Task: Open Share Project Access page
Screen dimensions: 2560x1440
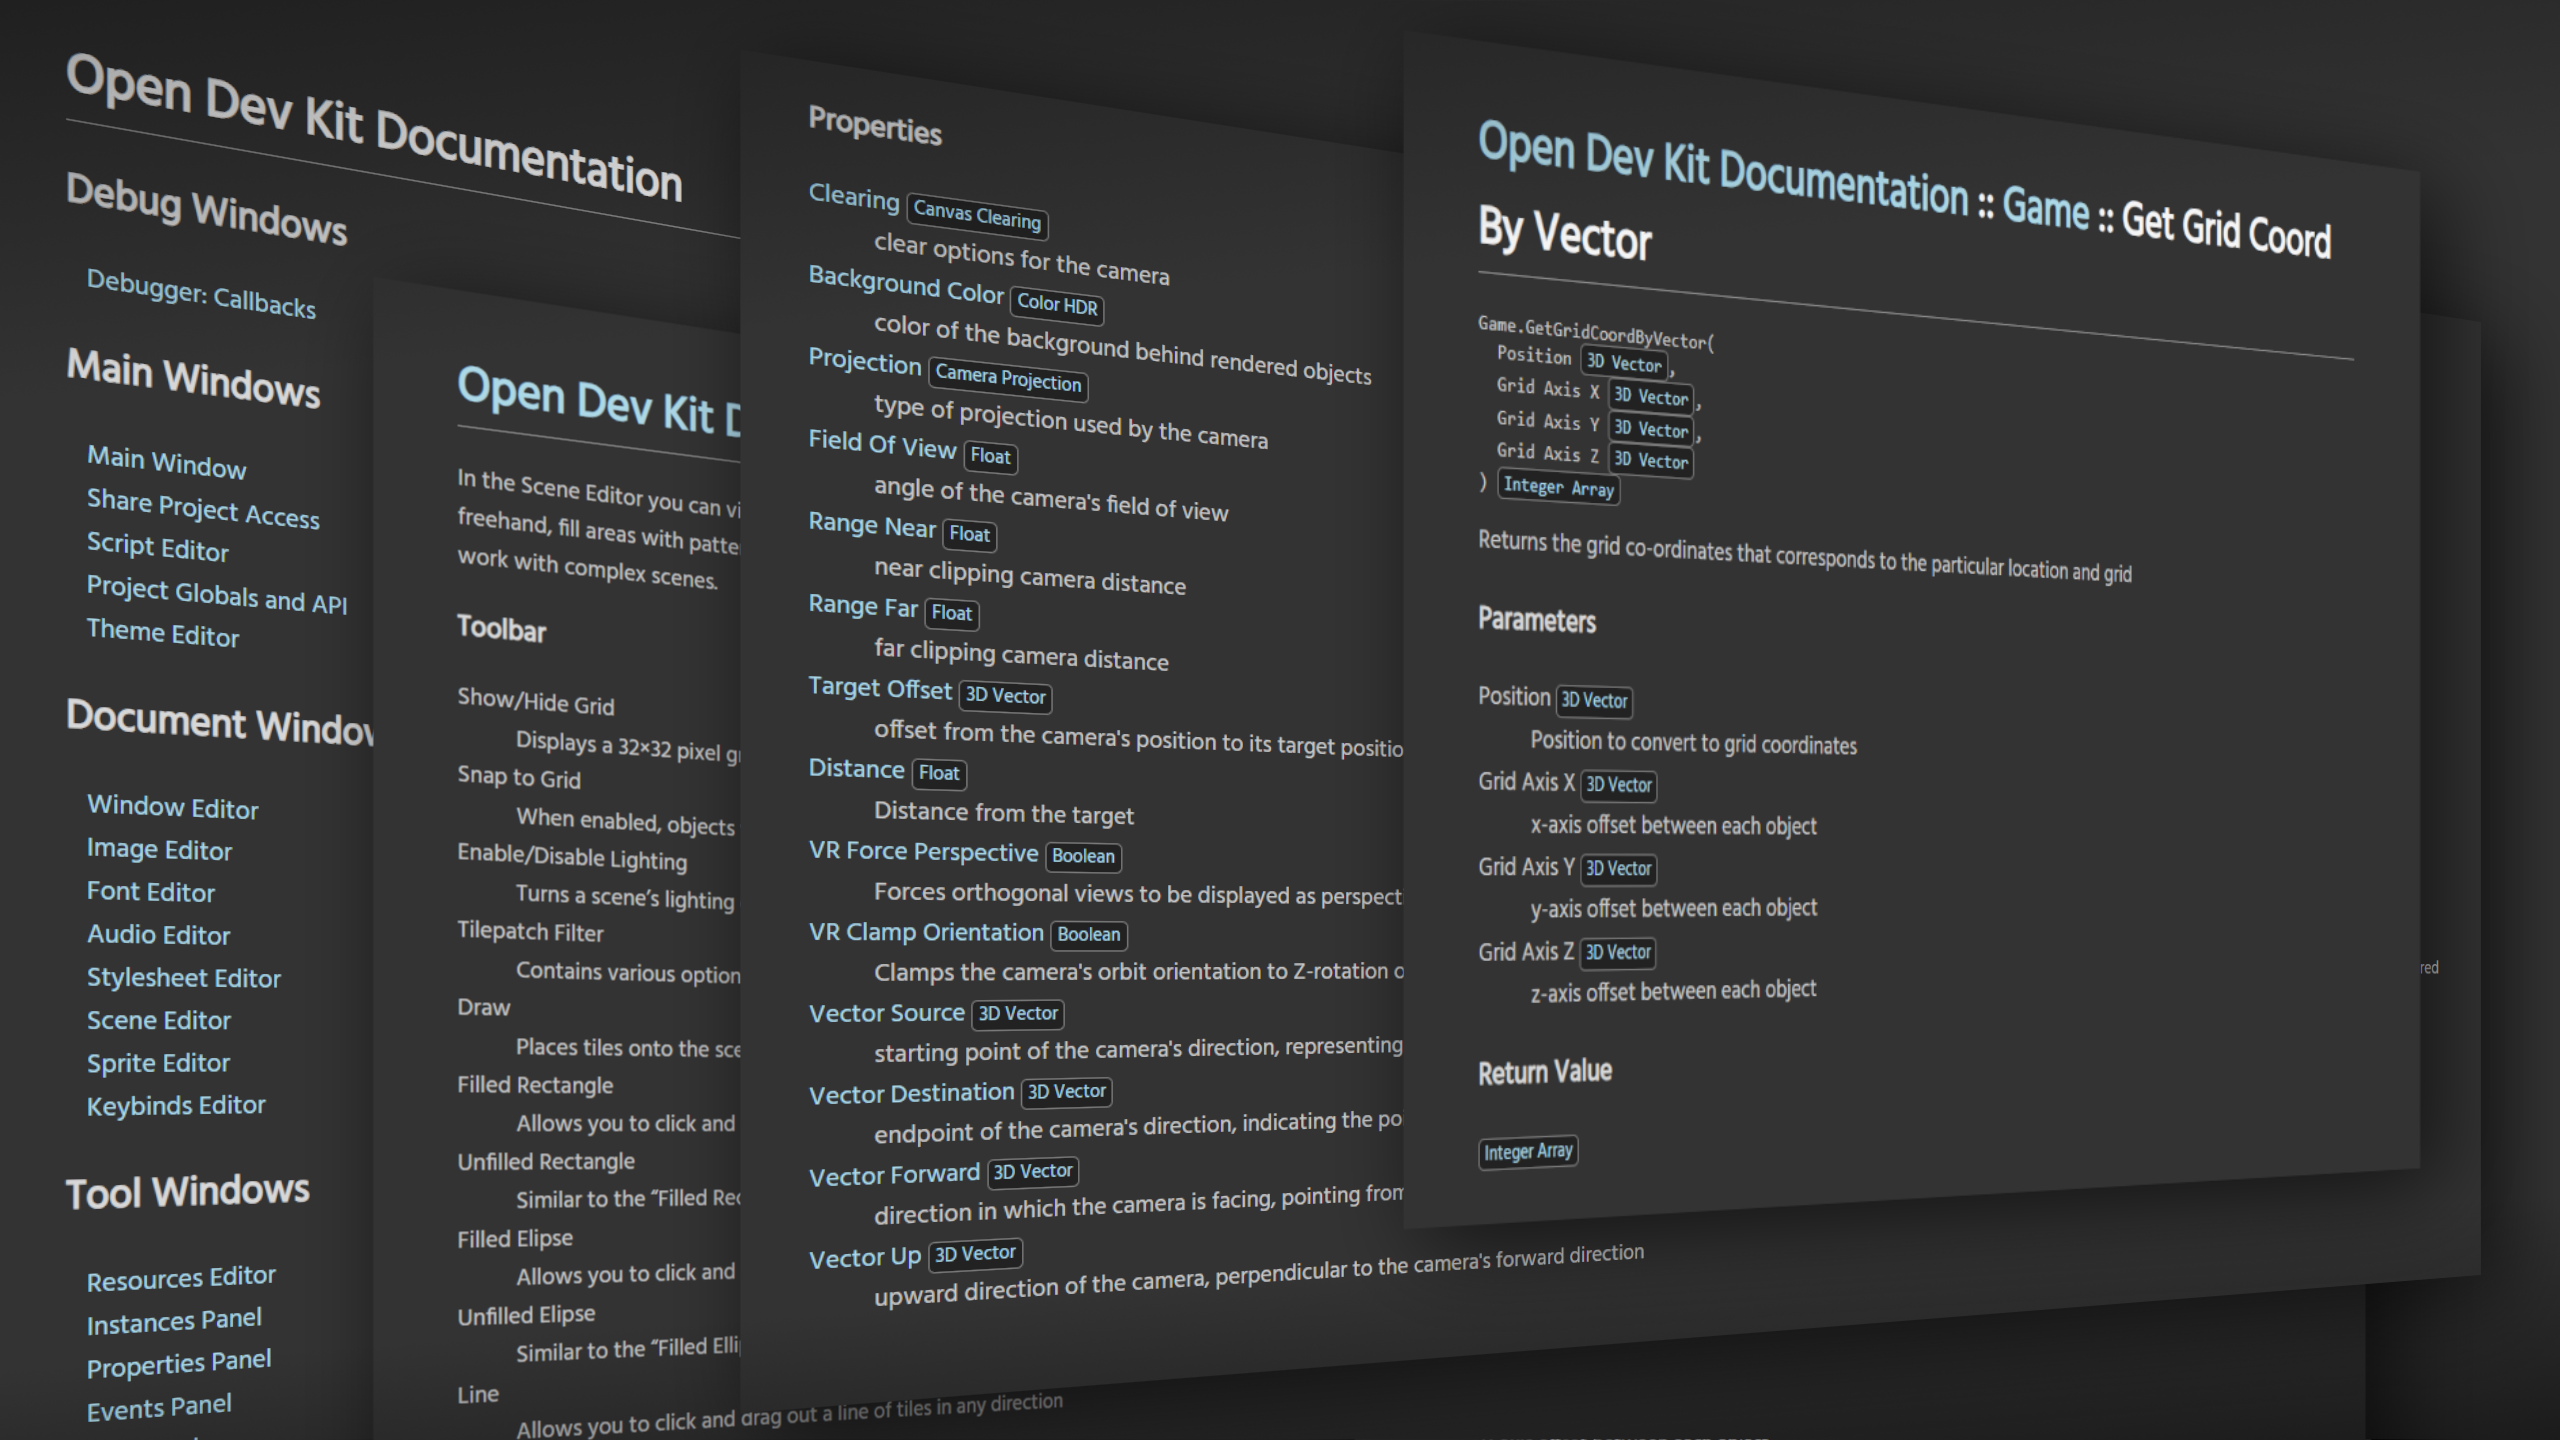Action: click(x=203, y=508)
